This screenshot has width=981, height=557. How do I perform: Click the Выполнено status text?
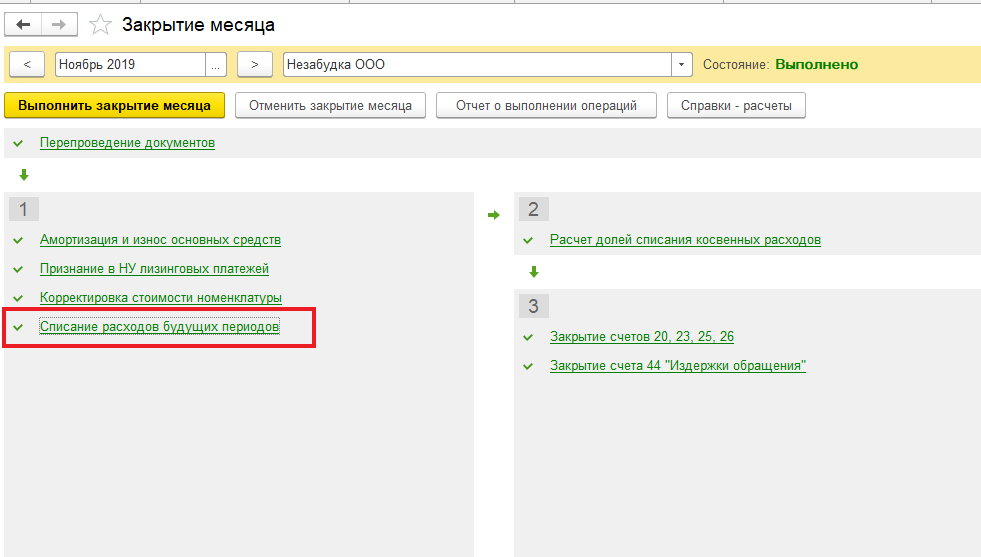tap(816, 64)
